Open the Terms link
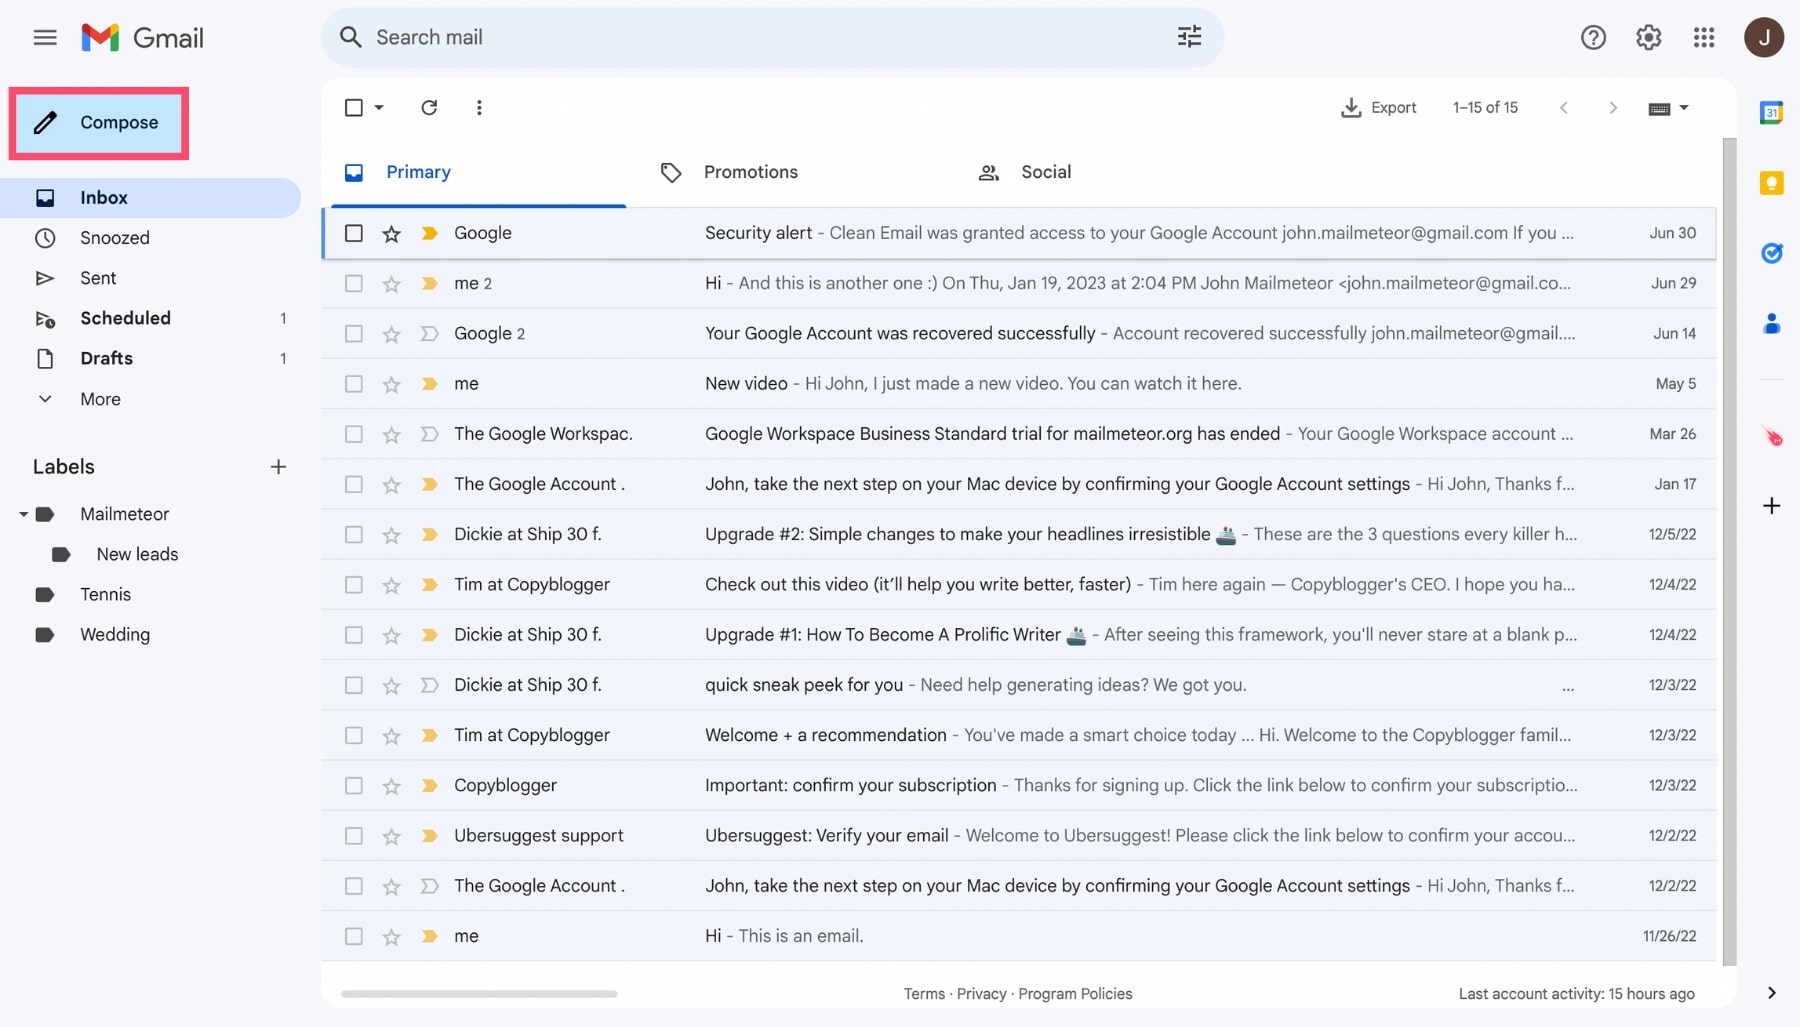 pos(924,994)
